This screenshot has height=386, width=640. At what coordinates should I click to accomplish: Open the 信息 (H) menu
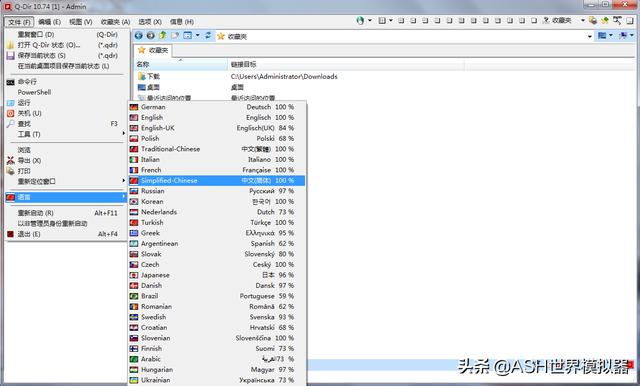coord(182,22)
